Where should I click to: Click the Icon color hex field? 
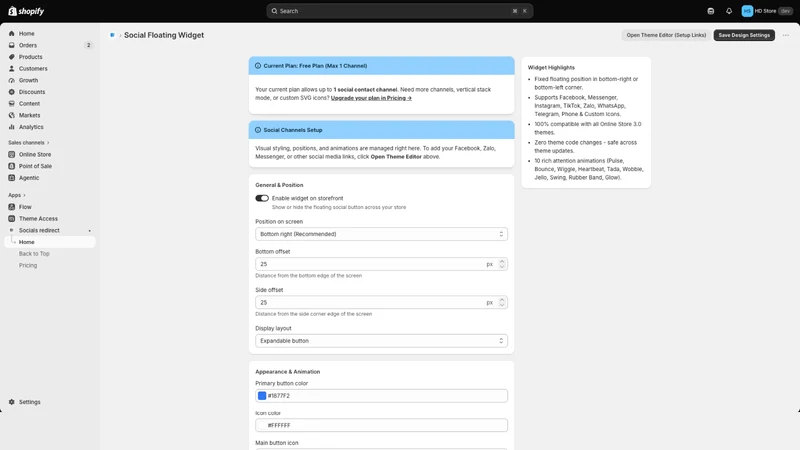(x=381, y=426)
